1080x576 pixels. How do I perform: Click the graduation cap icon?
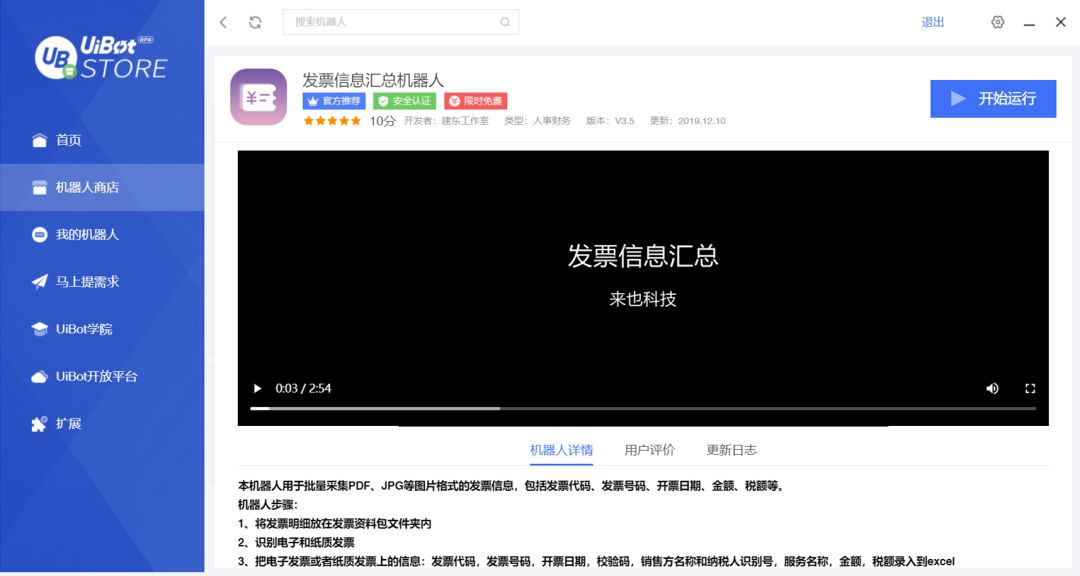(x=39, y=329)
